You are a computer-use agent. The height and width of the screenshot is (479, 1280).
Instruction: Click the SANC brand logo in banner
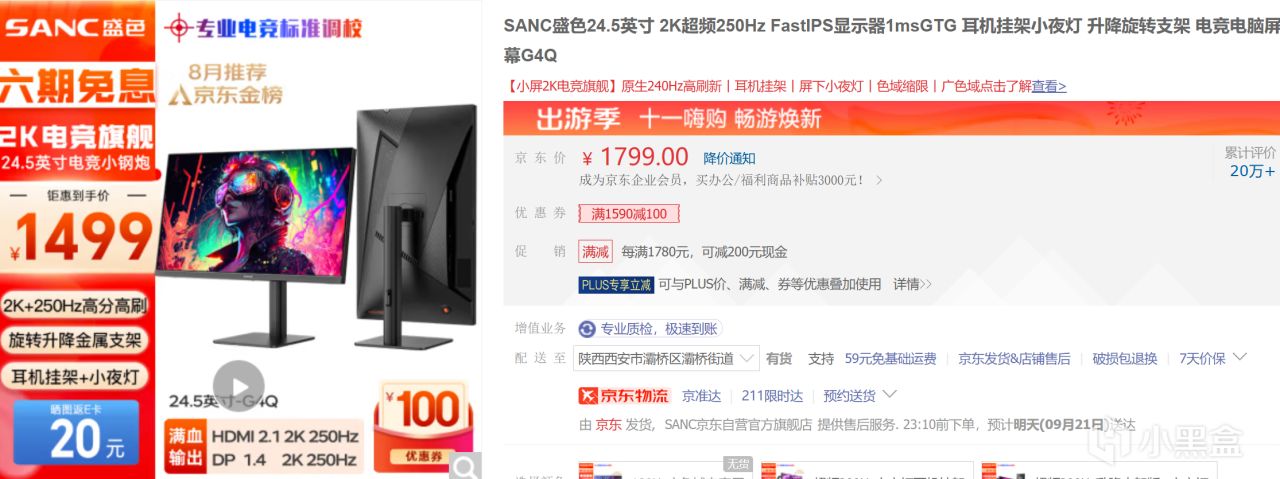[x=78, y=28]
